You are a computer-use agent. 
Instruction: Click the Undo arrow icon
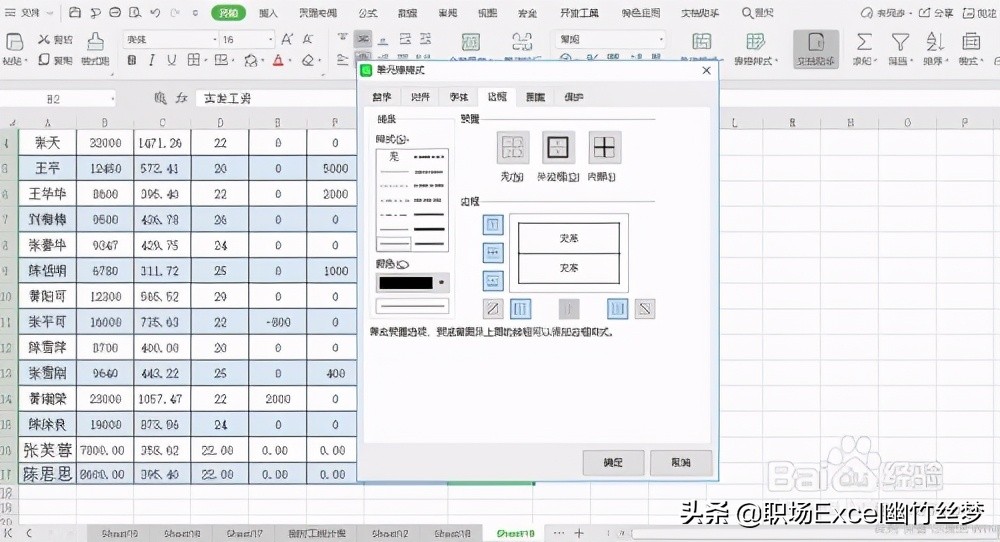coord(155,12)
